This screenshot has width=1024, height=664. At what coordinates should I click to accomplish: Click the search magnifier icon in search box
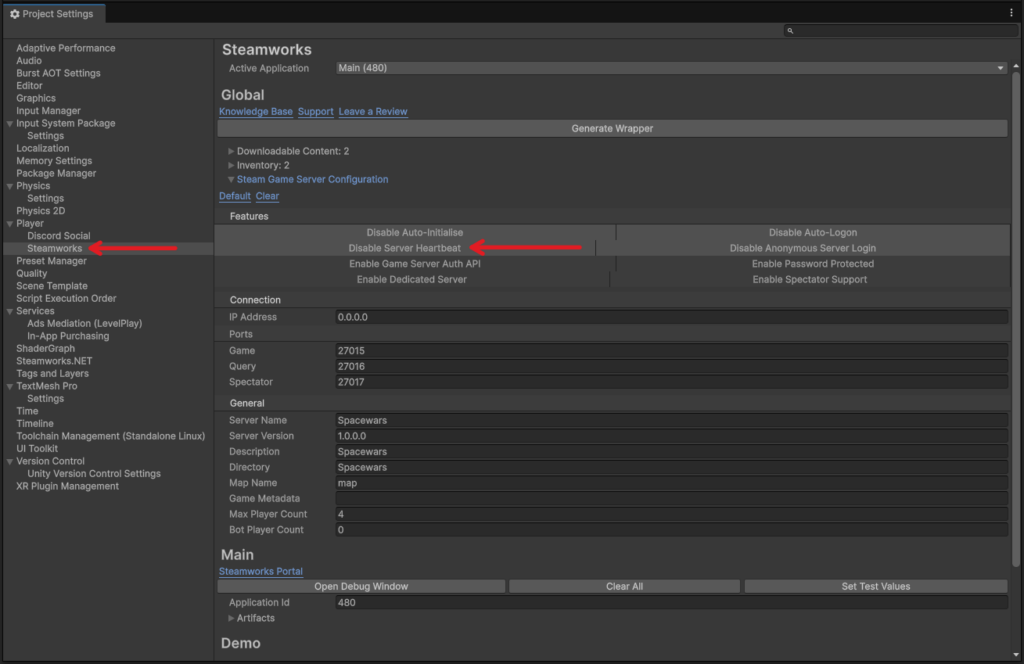[790, 31]
